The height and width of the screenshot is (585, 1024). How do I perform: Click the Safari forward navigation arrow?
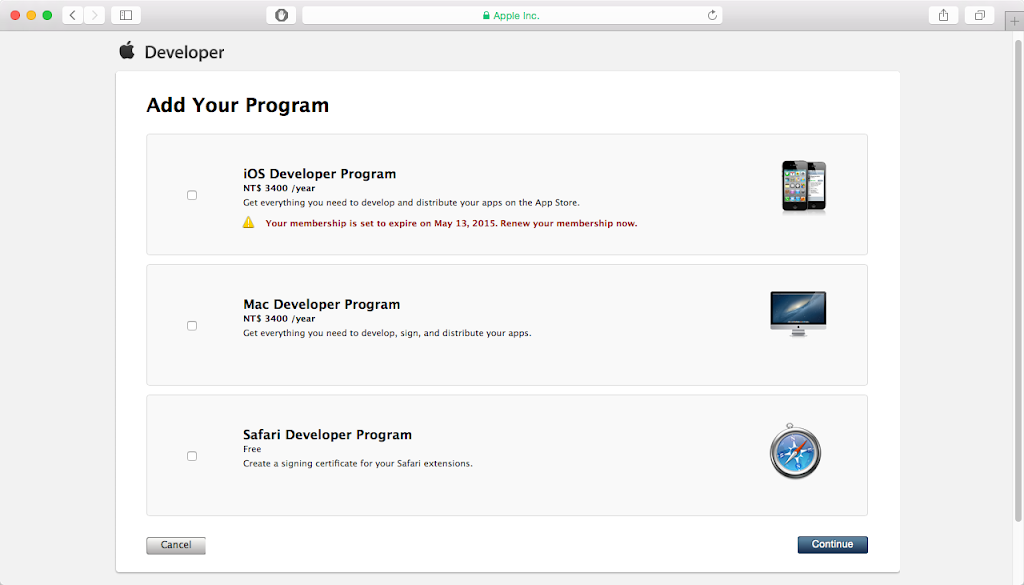94,15
